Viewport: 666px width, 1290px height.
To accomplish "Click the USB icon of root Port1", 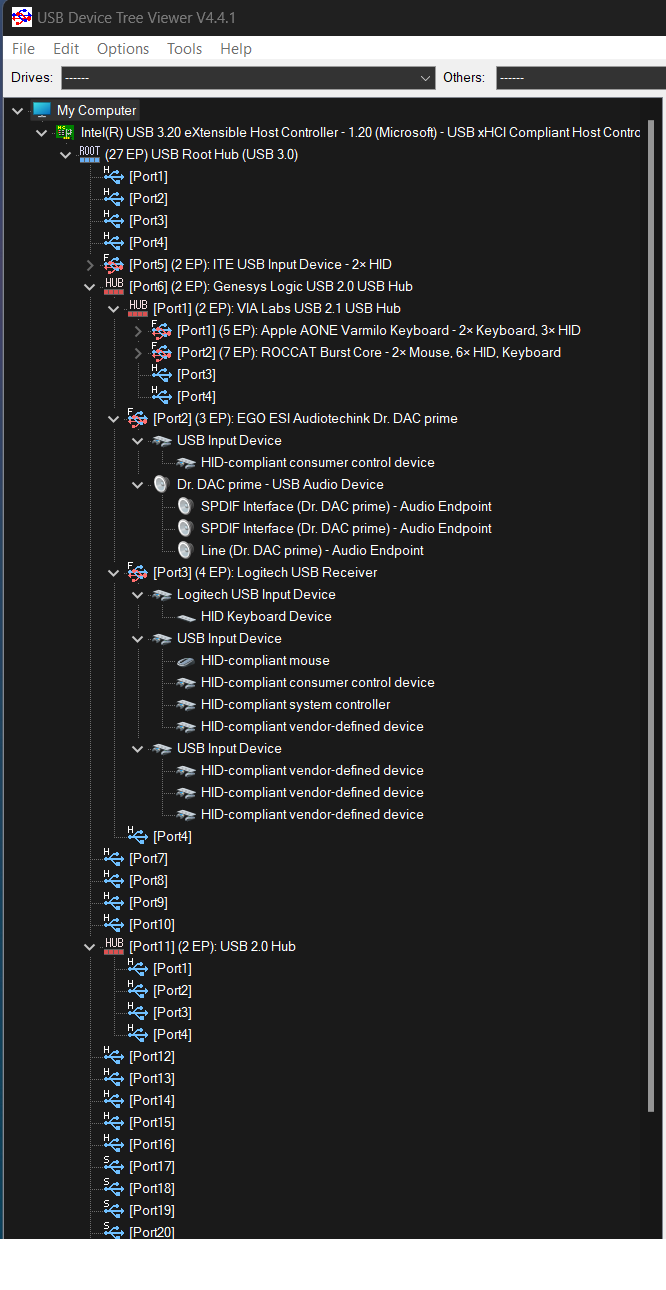I will click(x=114, y=175).
